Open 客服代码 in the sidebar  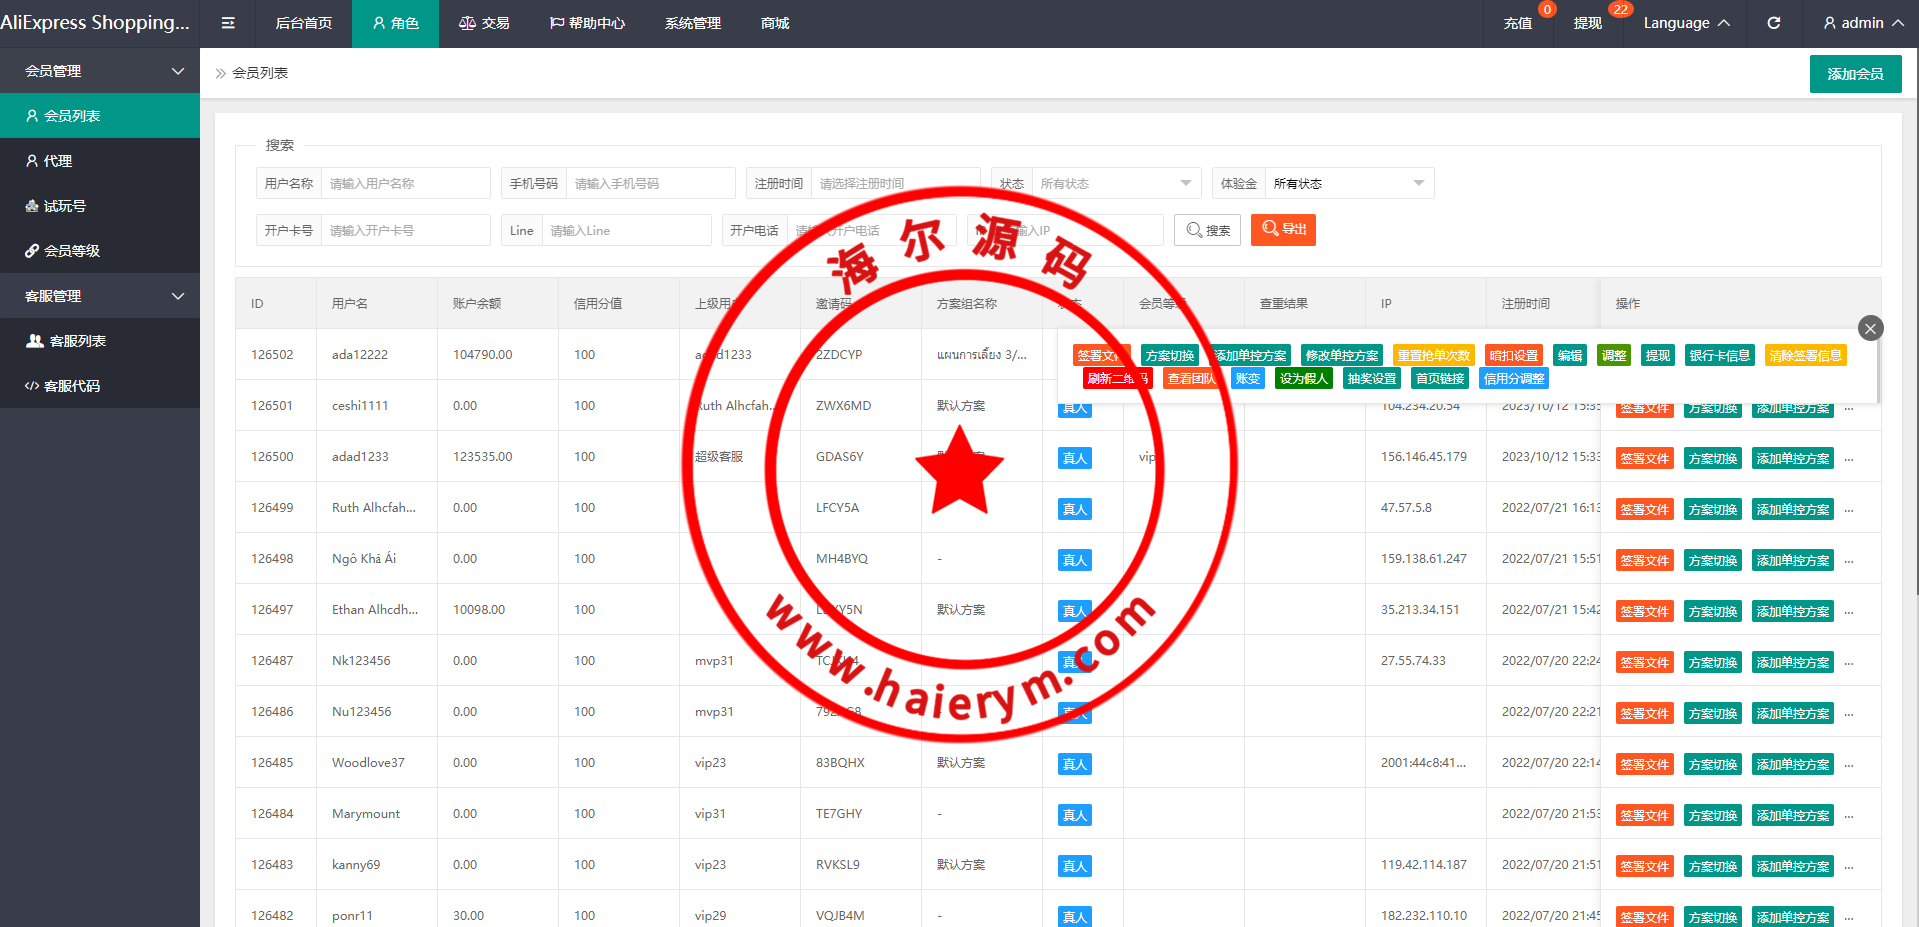coord(100,386)
